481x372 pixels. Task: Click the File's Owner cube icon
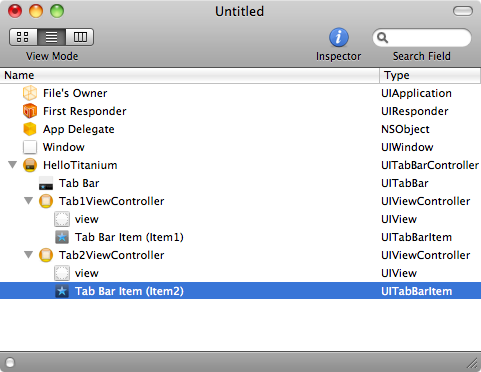click(x=30, y=93)
